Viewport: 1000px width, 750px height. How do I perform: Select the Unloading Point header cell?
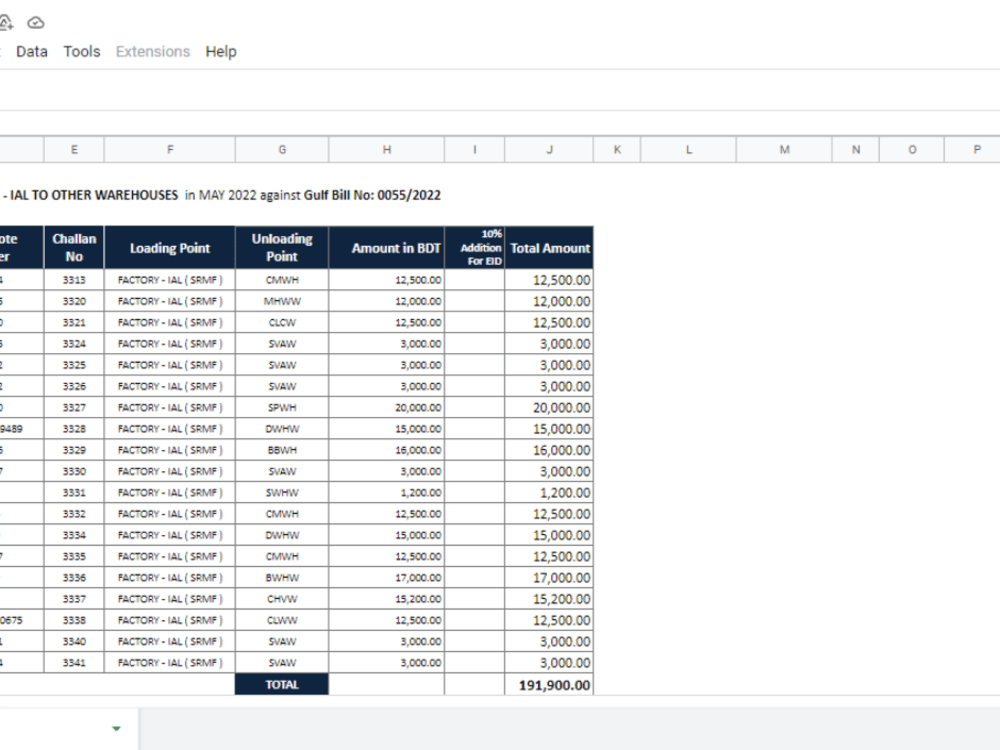pos(282,247)
